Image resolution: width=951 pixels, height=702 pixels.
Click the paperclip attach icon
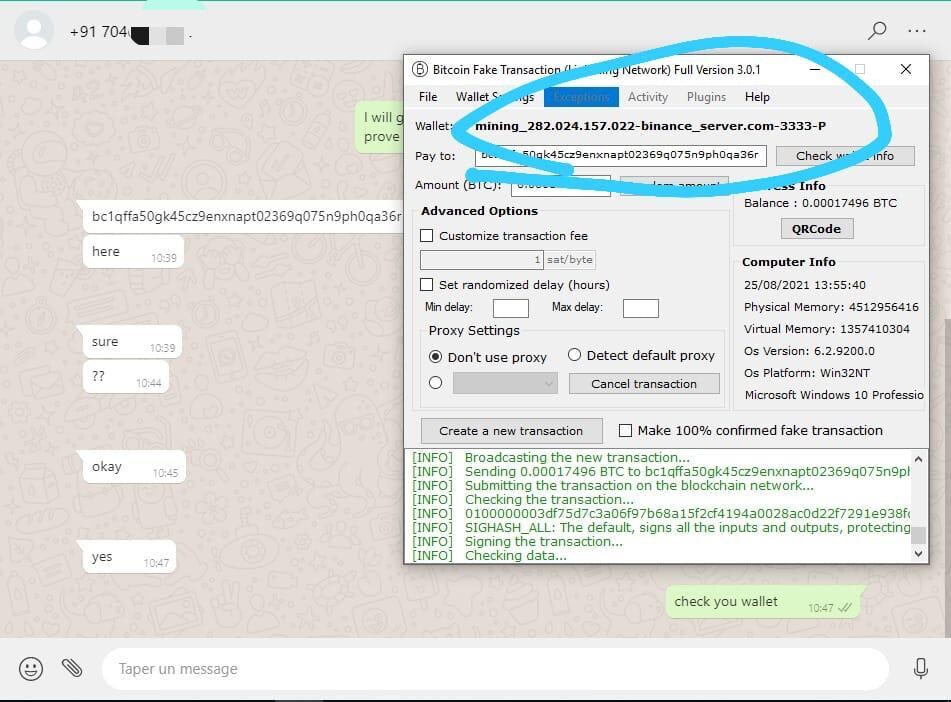(x=72, y=668)
